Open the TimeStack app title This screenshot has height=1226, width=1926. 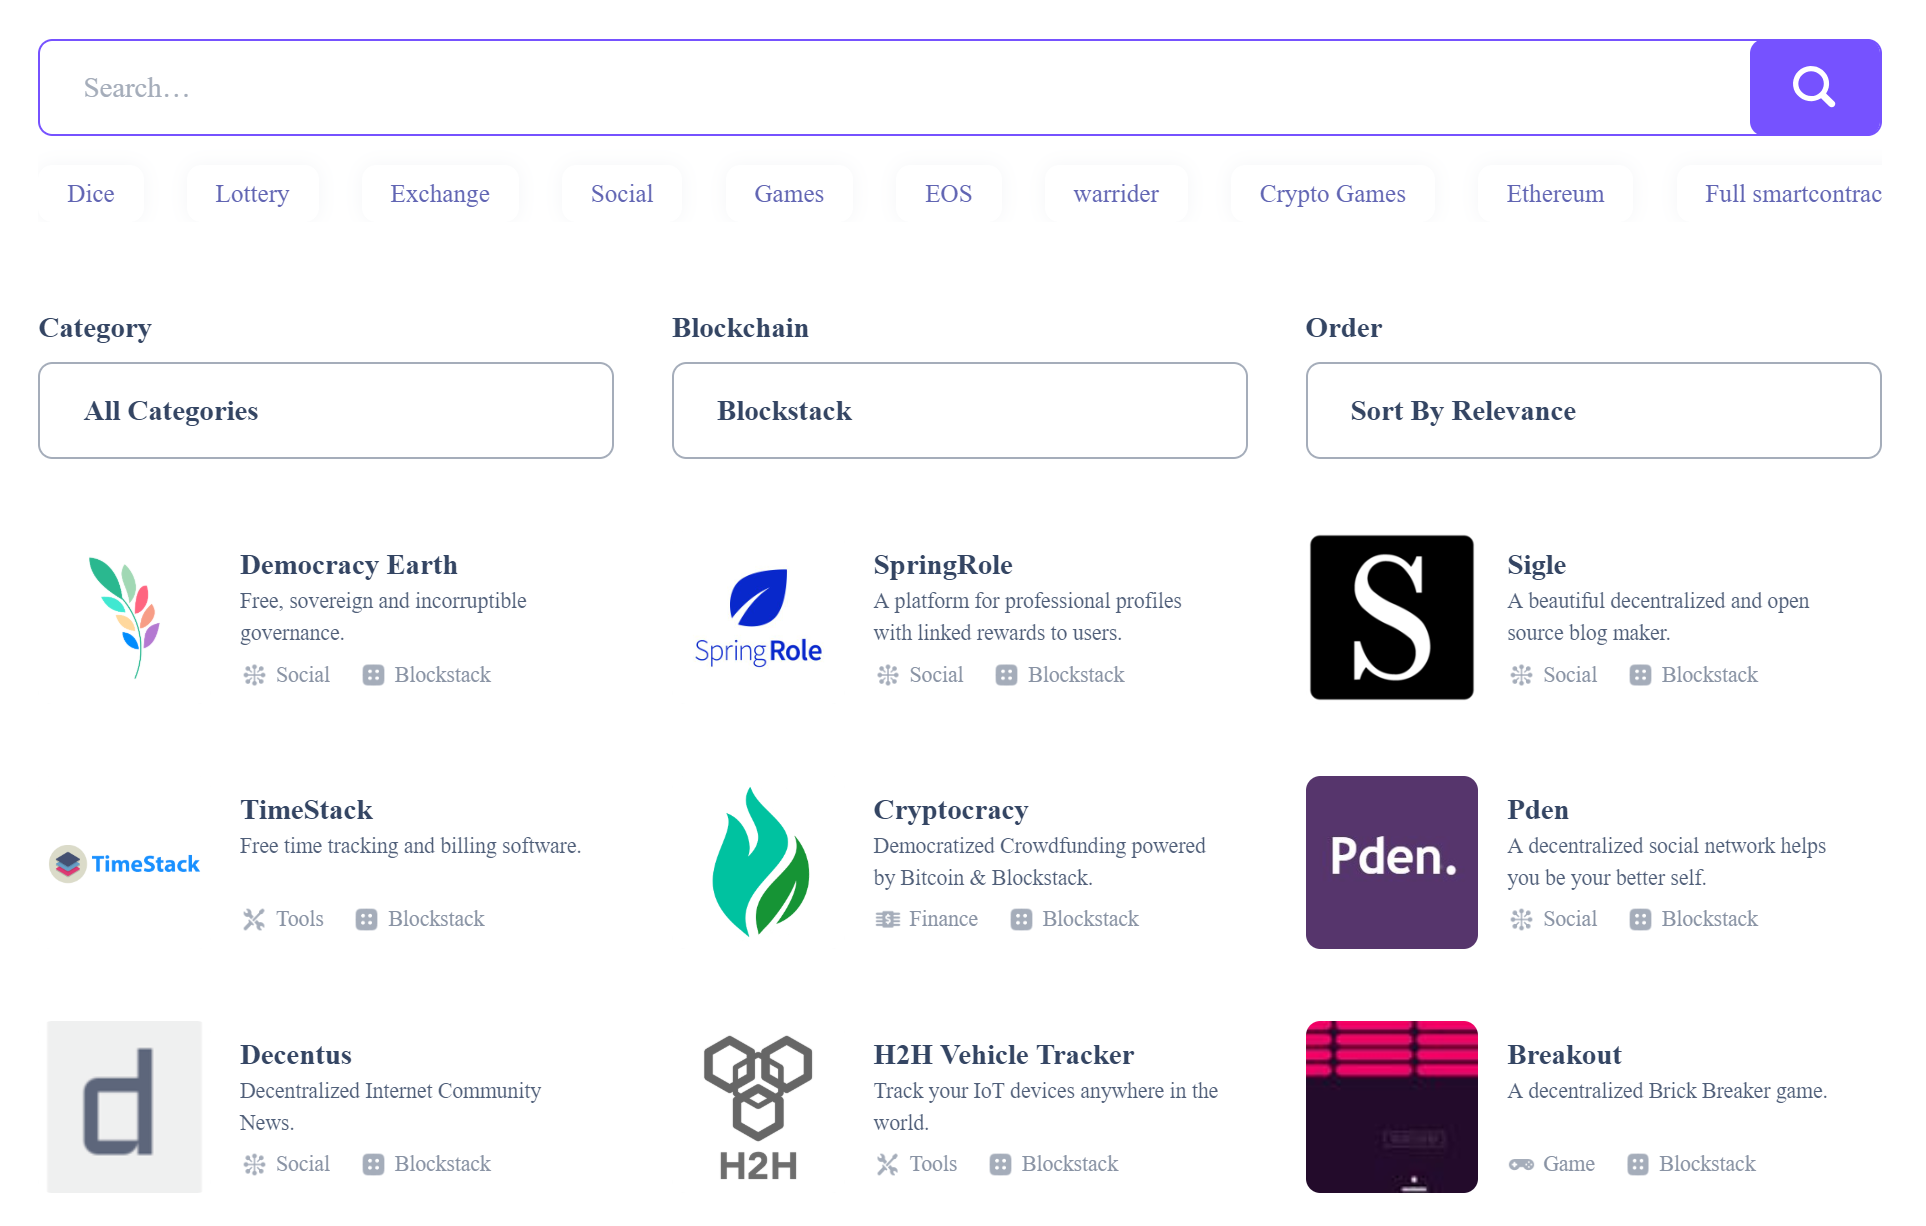(306, 810)
